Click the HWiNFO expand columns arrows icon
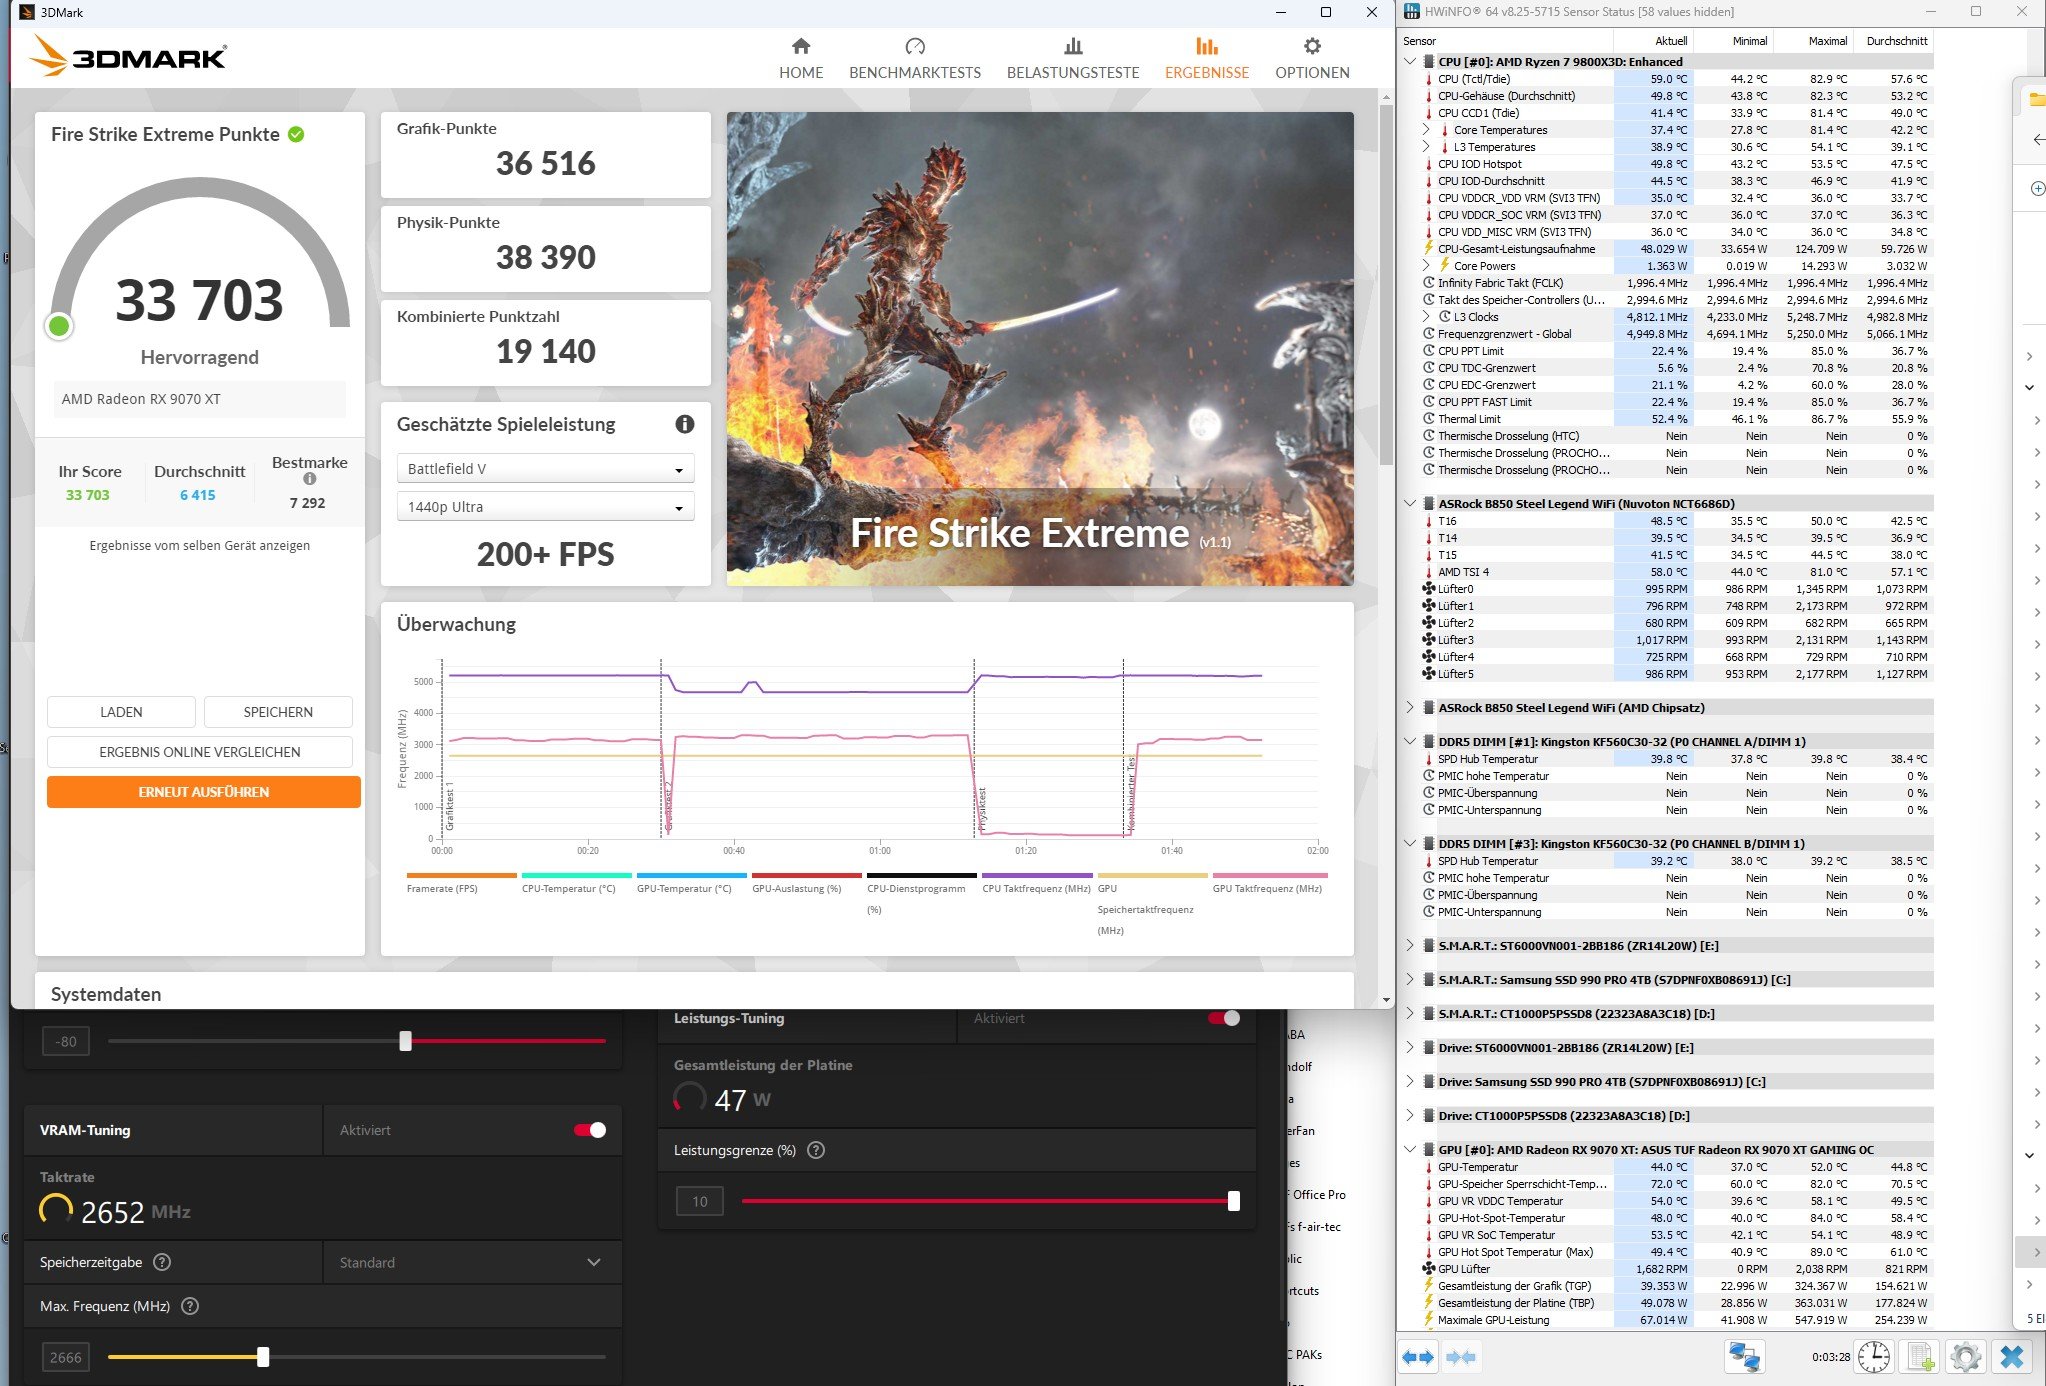The image size is (2046, 1386). [1418, 1357]
